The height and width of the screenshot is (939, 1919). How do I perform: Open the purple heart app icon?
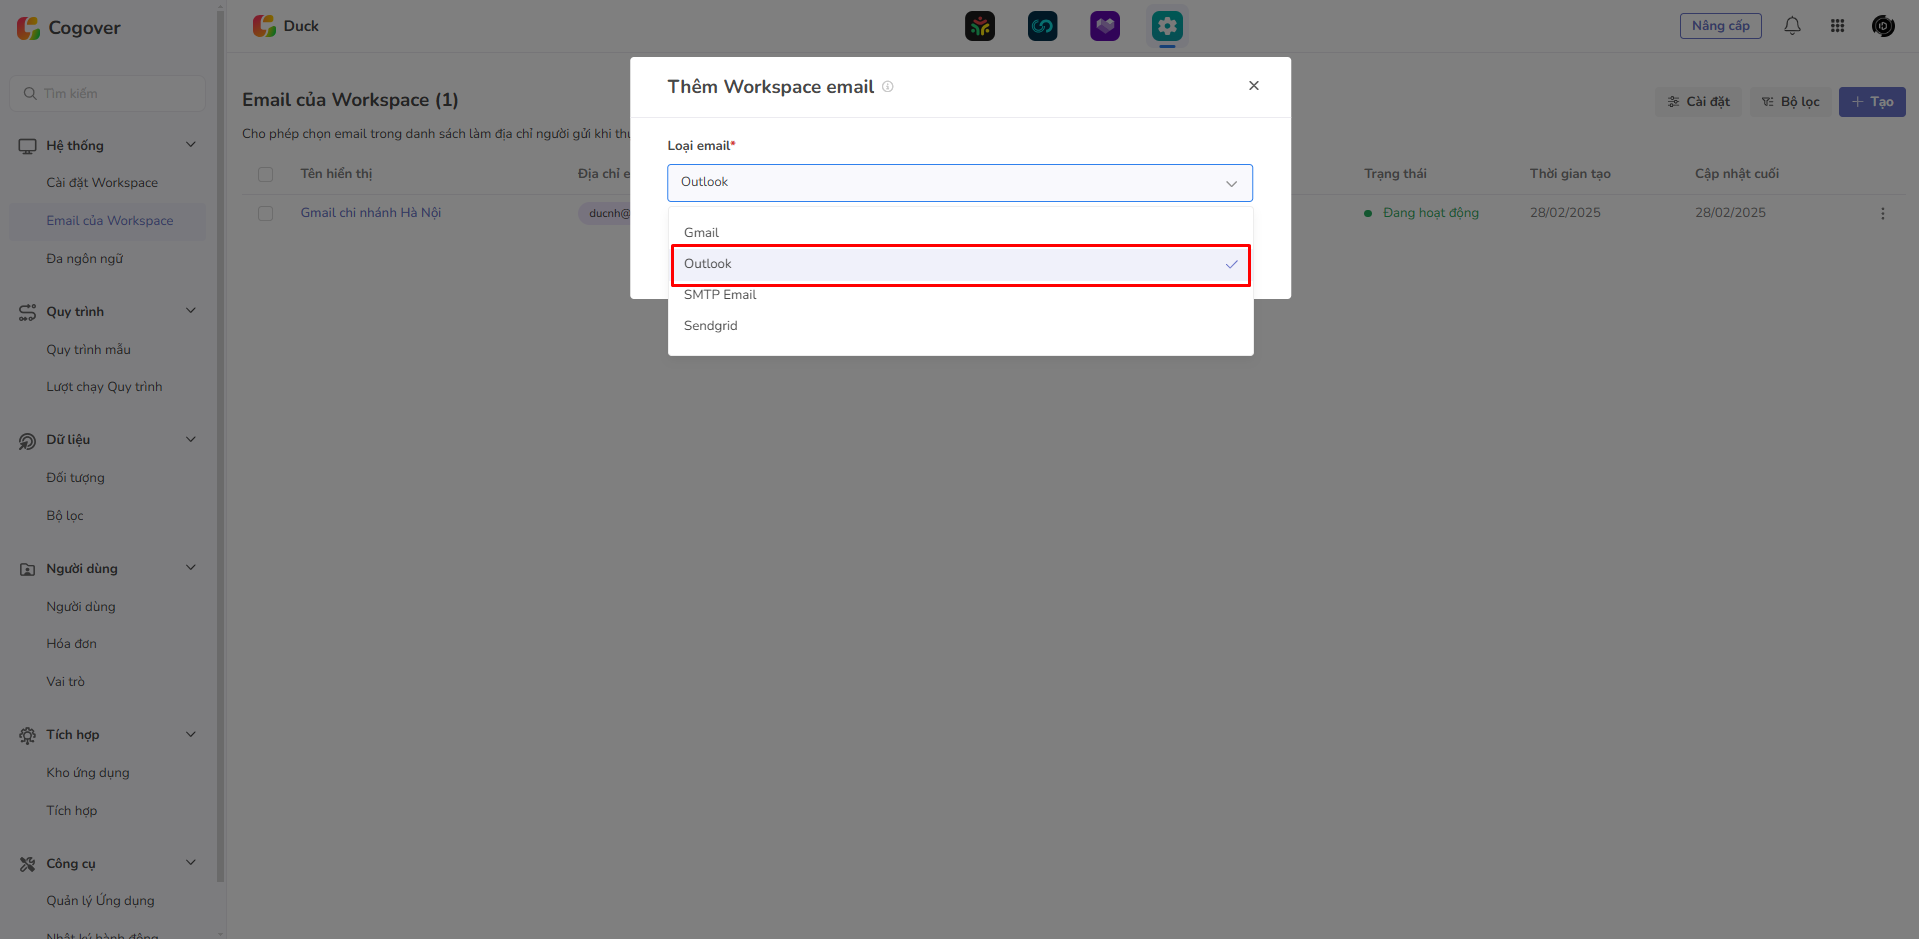click(x=1105, y=26)
